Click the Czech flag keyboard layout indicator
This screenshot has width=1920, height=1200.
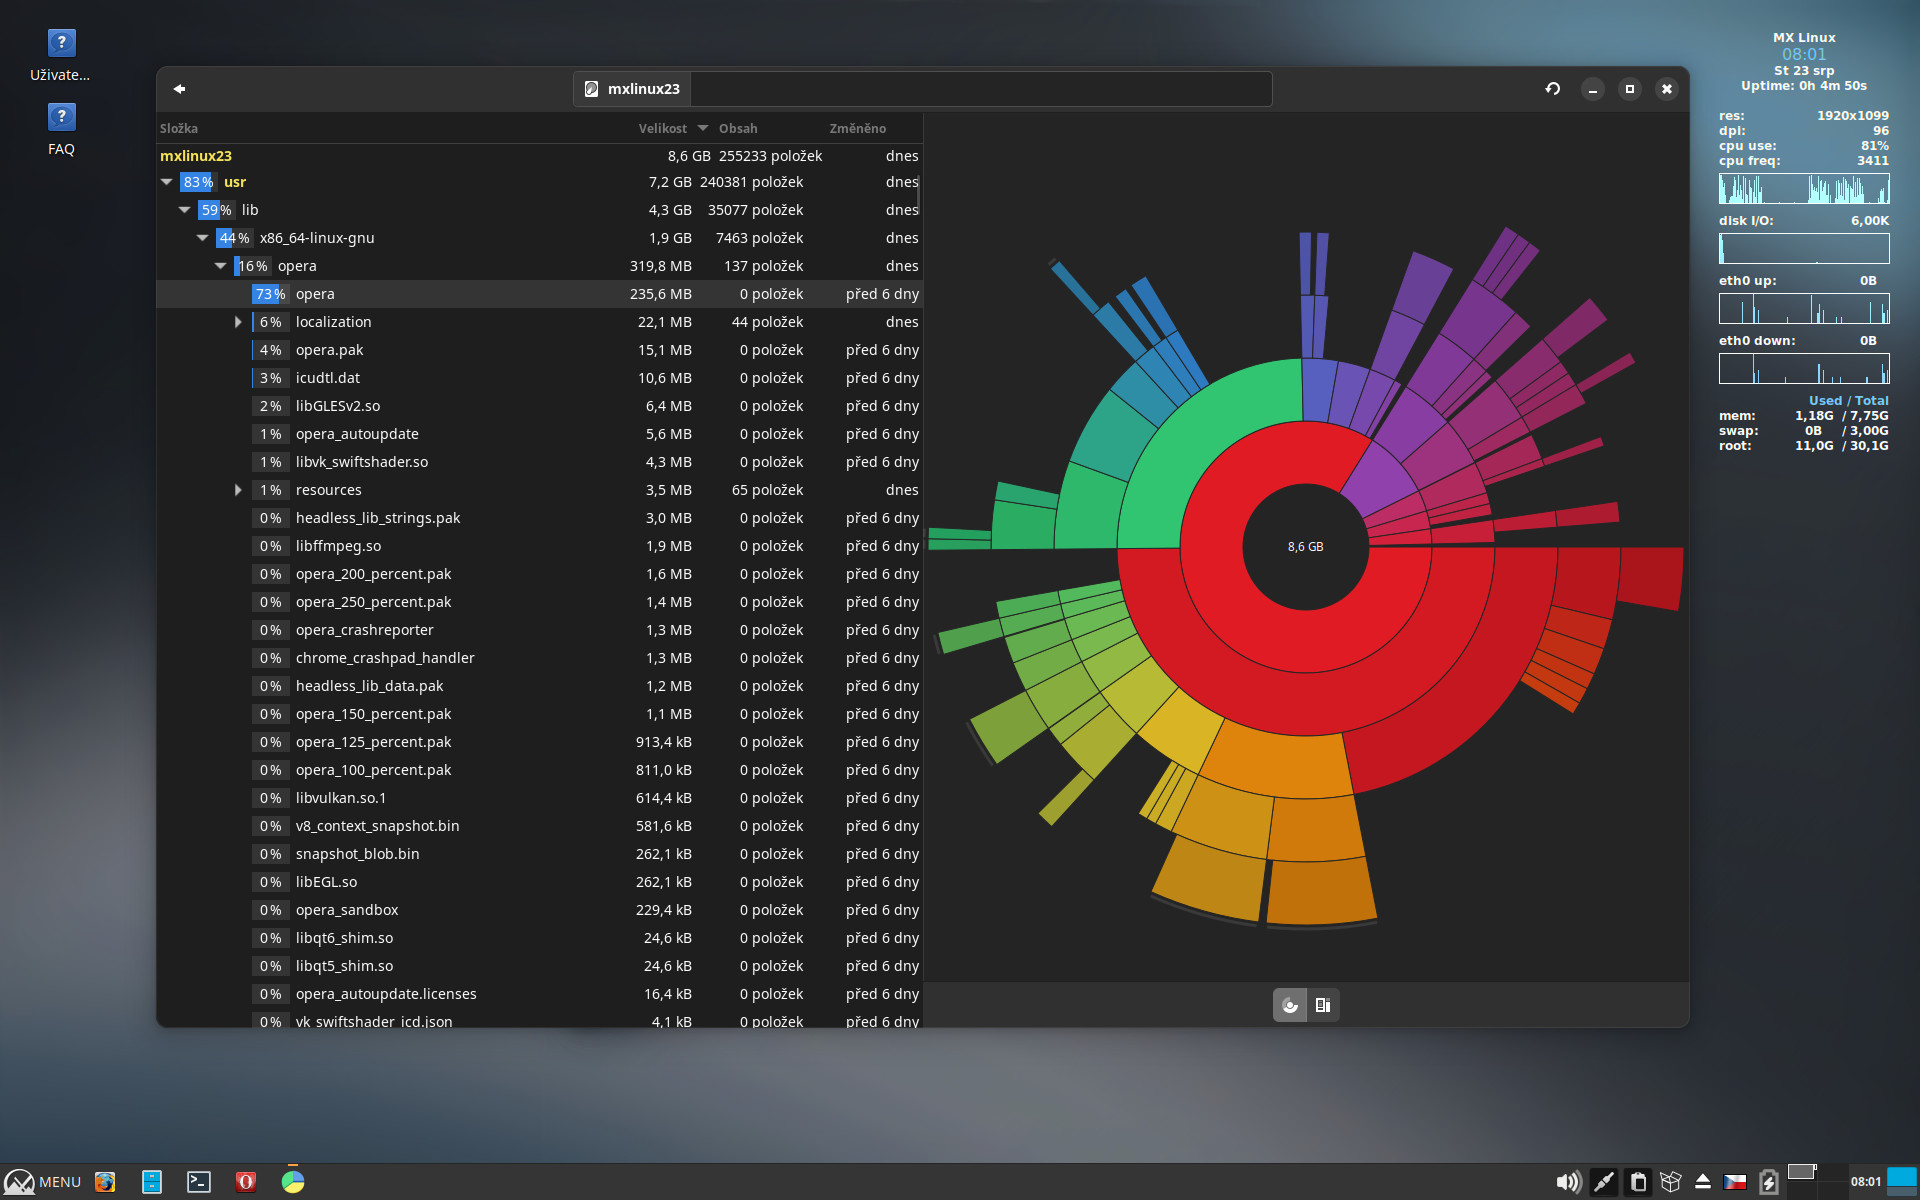point(1735,1182)
